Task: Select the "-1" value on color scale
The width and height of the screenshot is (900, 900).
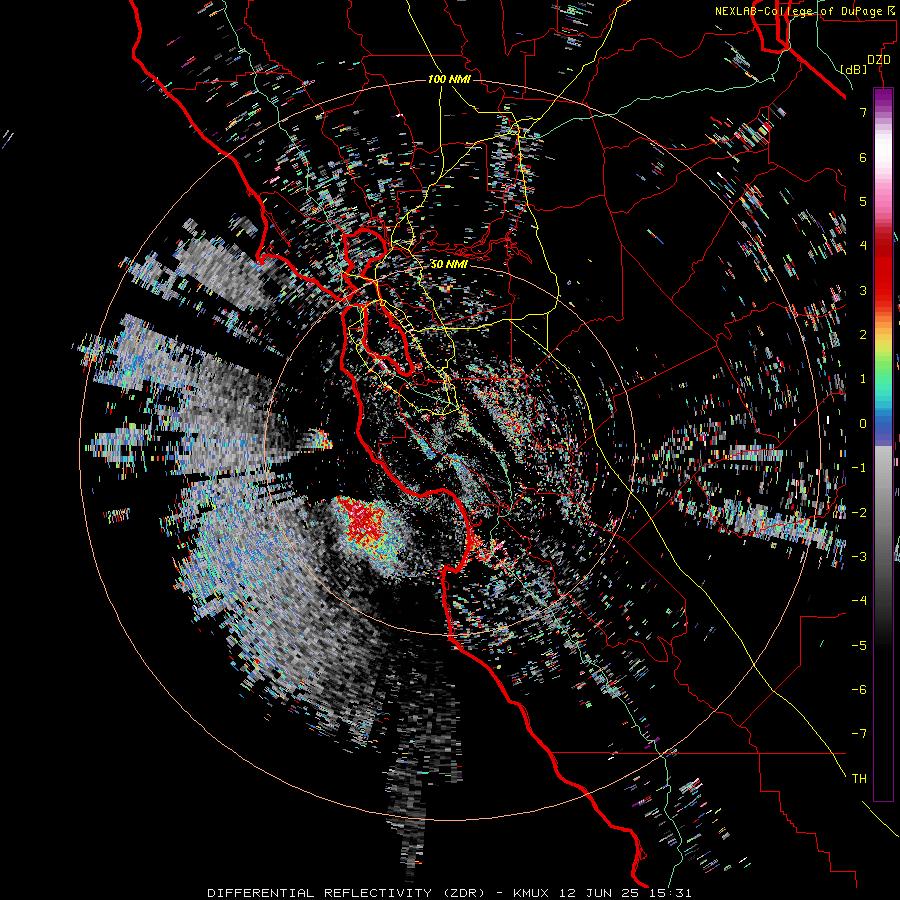Action: tap(859, 468)
